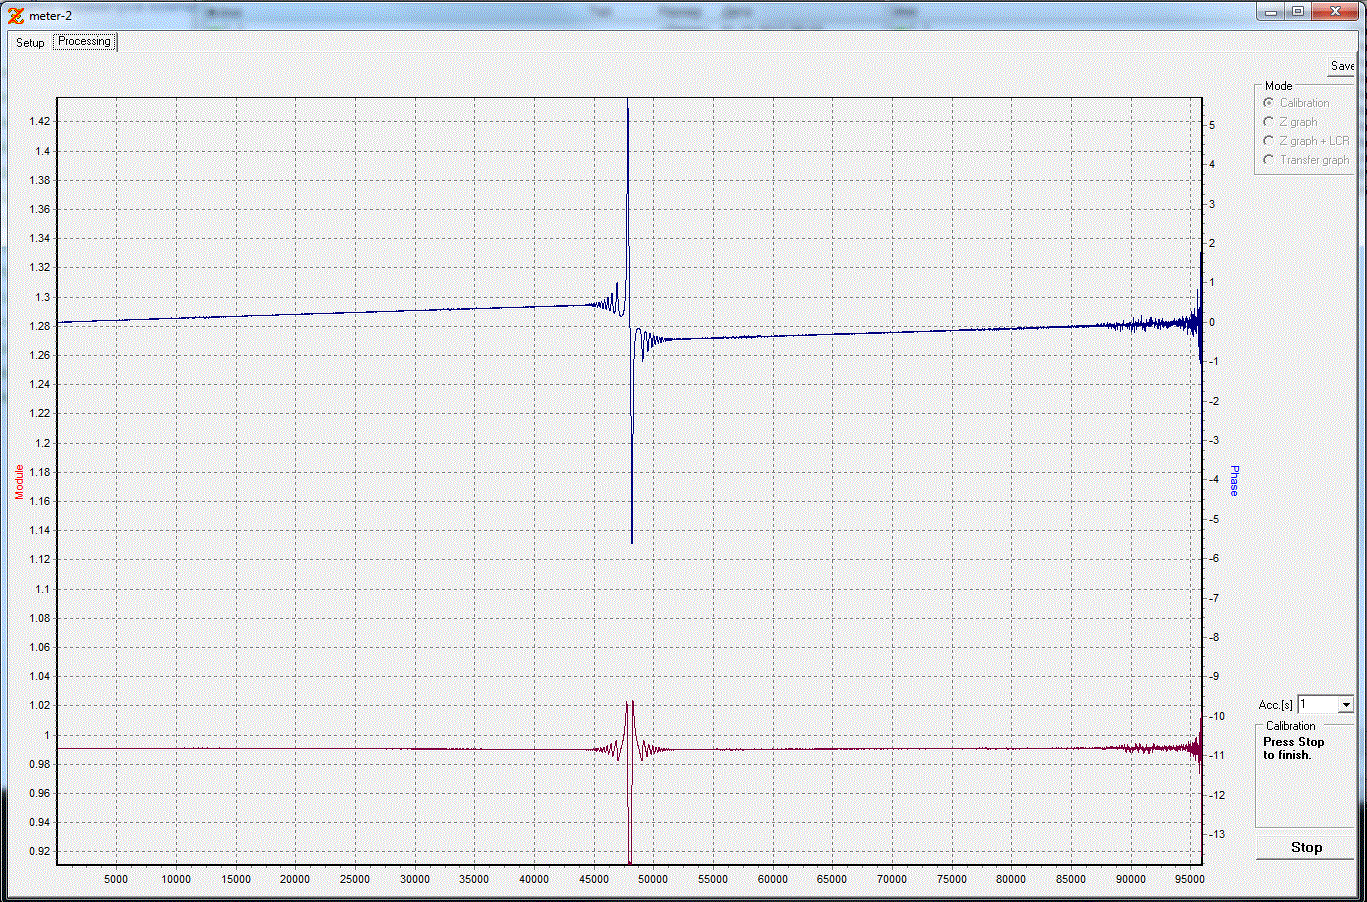Pick the Transfer graph mode
The image size is (1367, 902).
1269,160
